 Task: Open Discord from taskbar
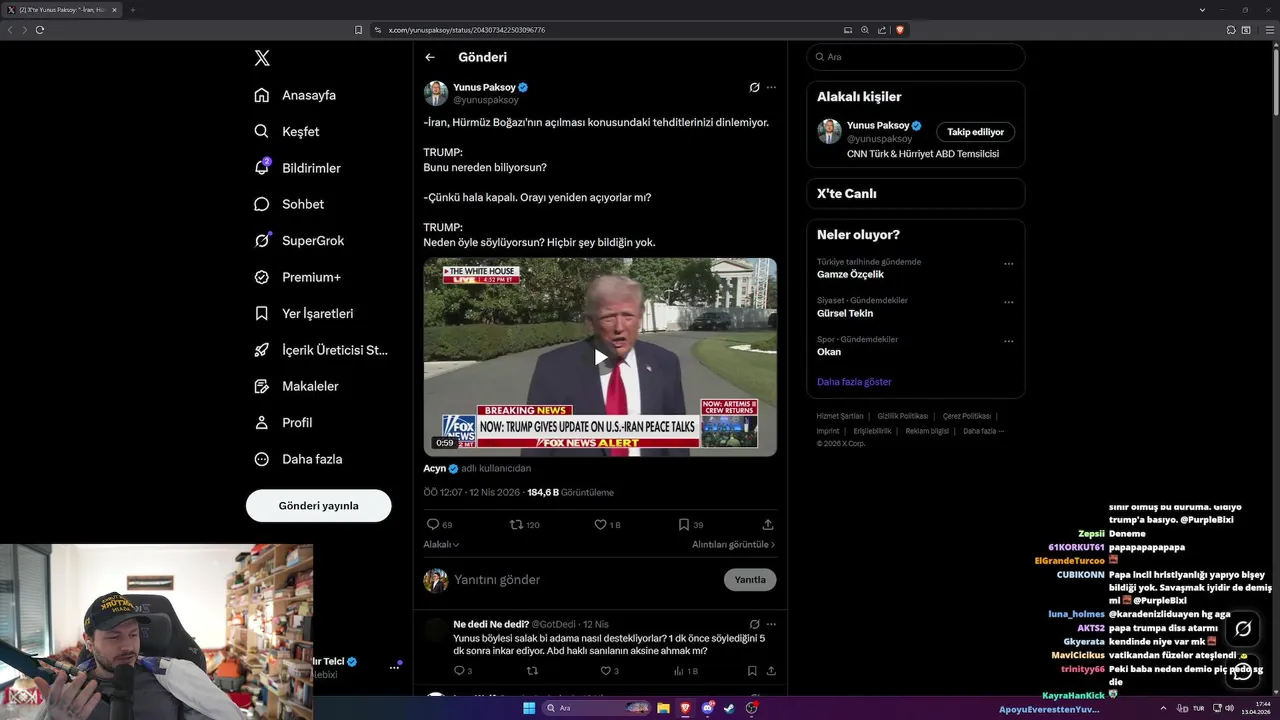point(707,708)
